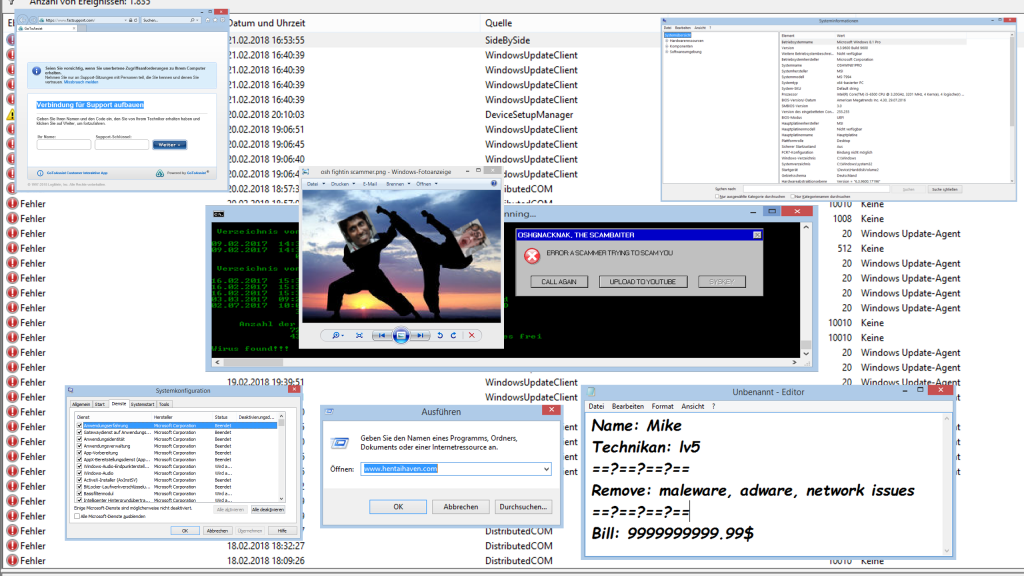Viewport: 1024px width, 576px height.
Task: Click the CALL AGAIN button
Action: tap(559, 281)
